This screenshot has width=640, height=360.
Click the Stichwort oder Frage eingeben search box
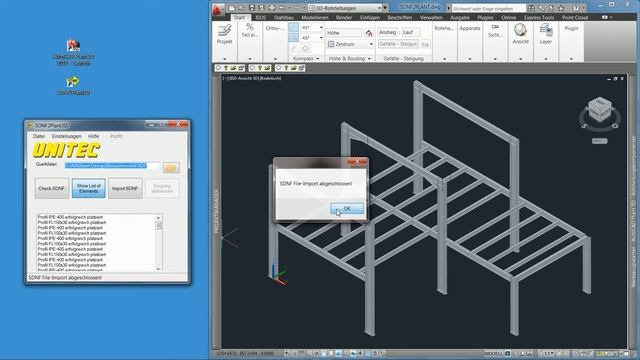489,8
